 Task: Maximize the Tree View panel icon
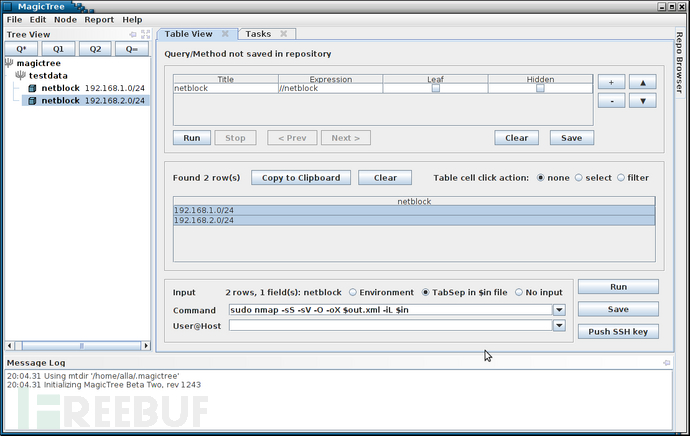(146, 34)
